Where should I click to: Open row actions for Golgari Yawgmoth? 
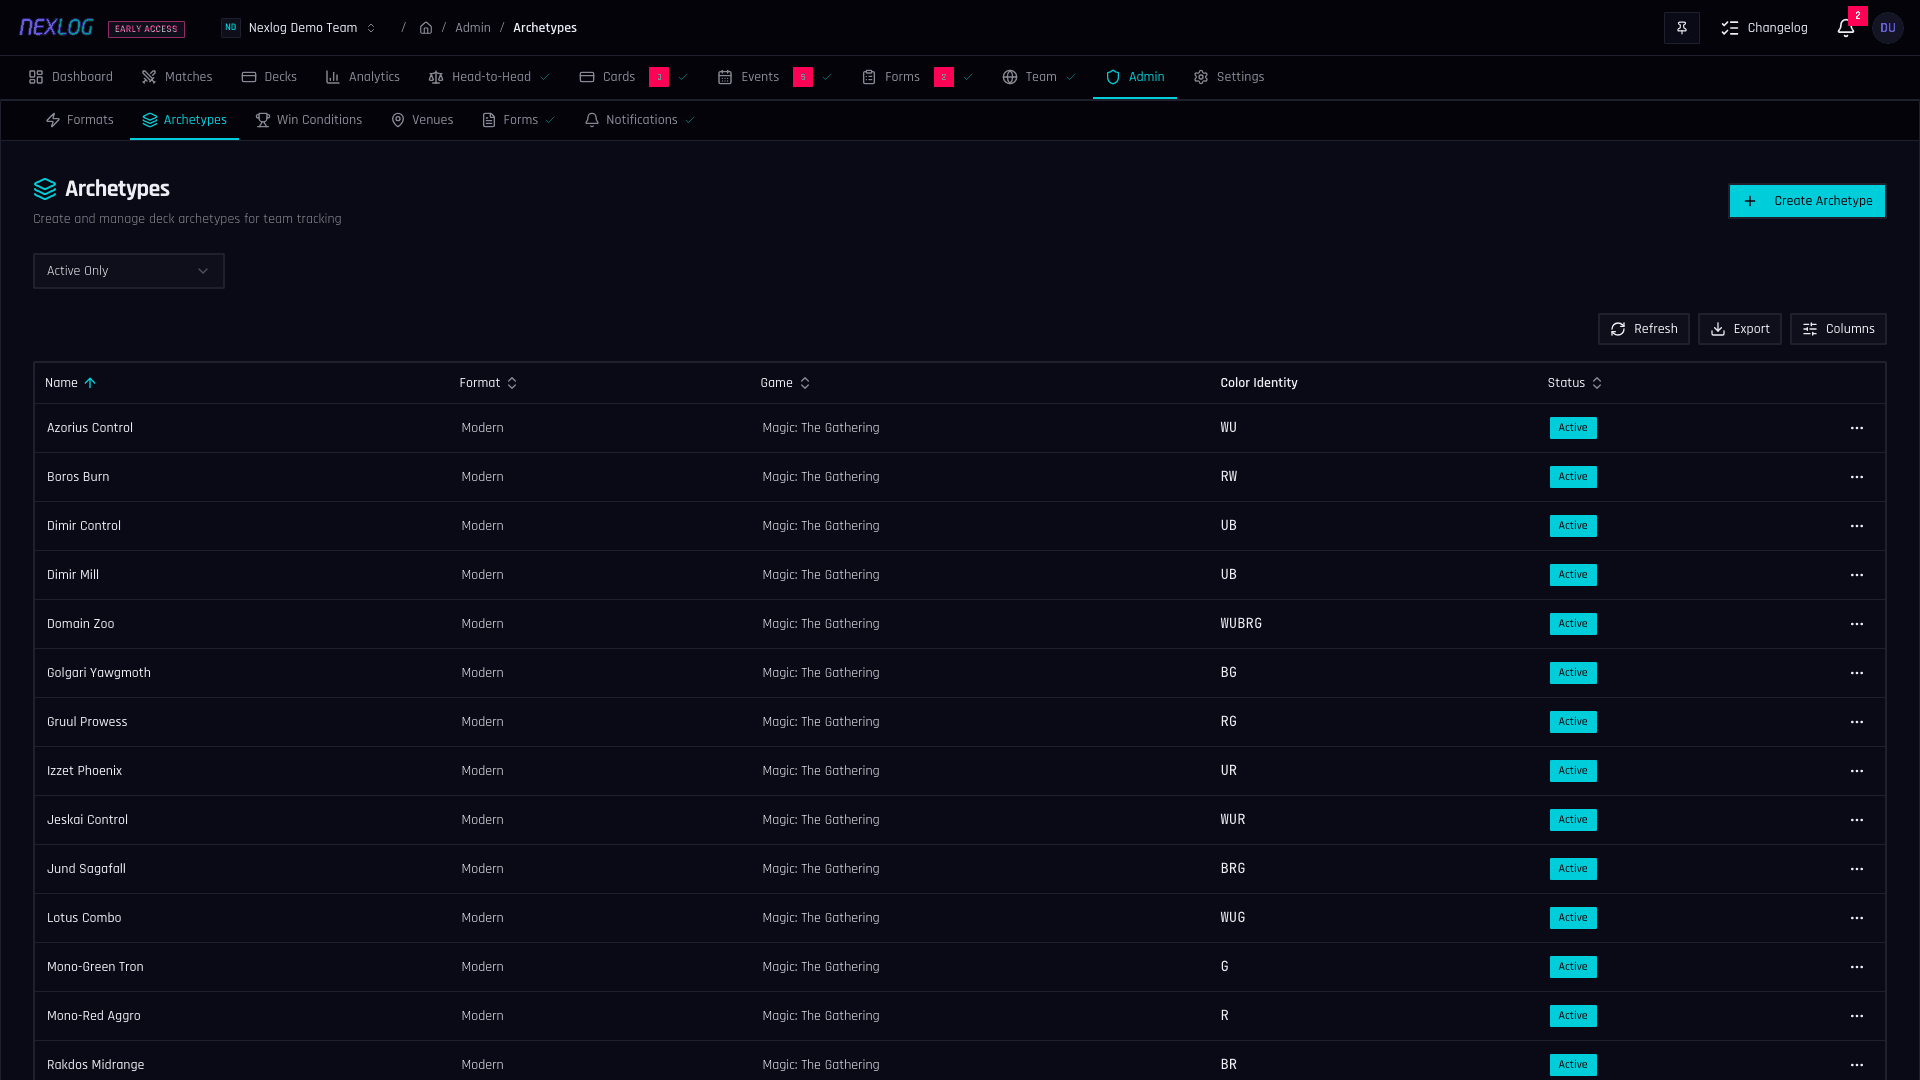coord(1857,673)
